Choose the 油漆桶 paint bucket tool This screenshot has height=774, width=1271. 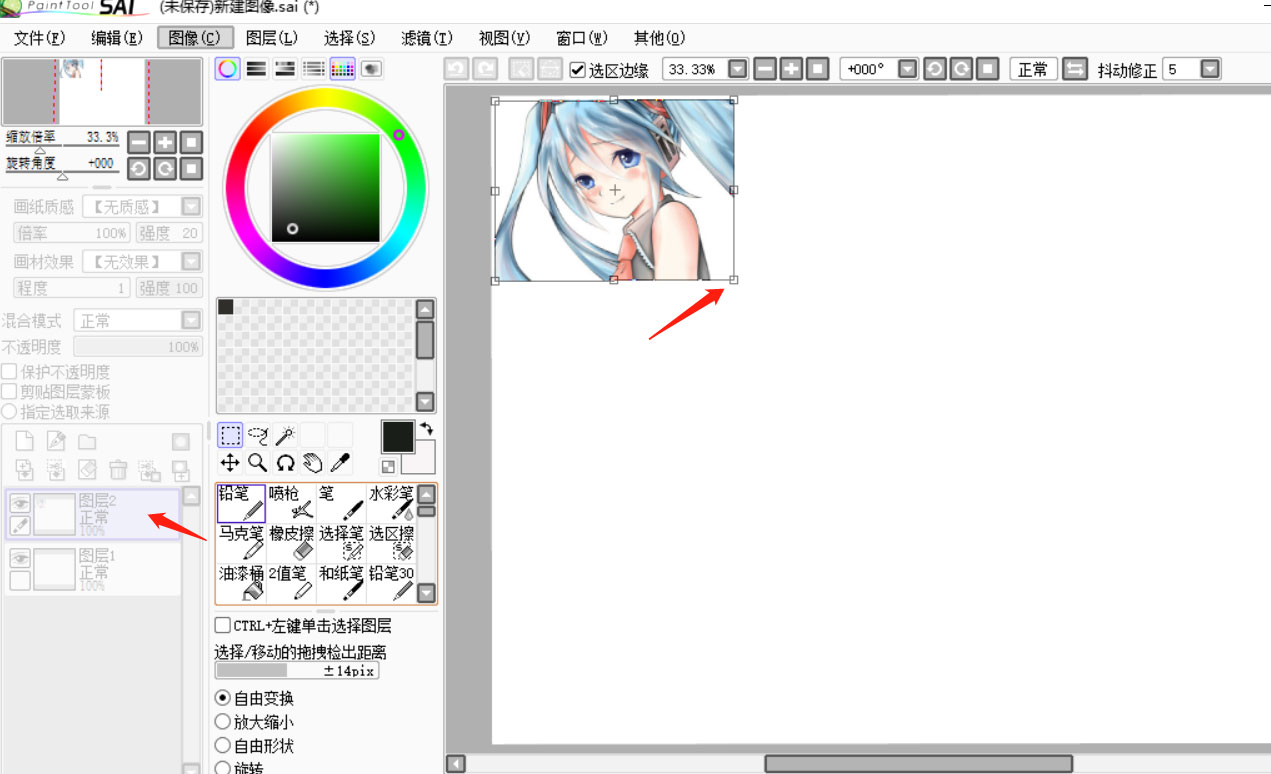241,583
